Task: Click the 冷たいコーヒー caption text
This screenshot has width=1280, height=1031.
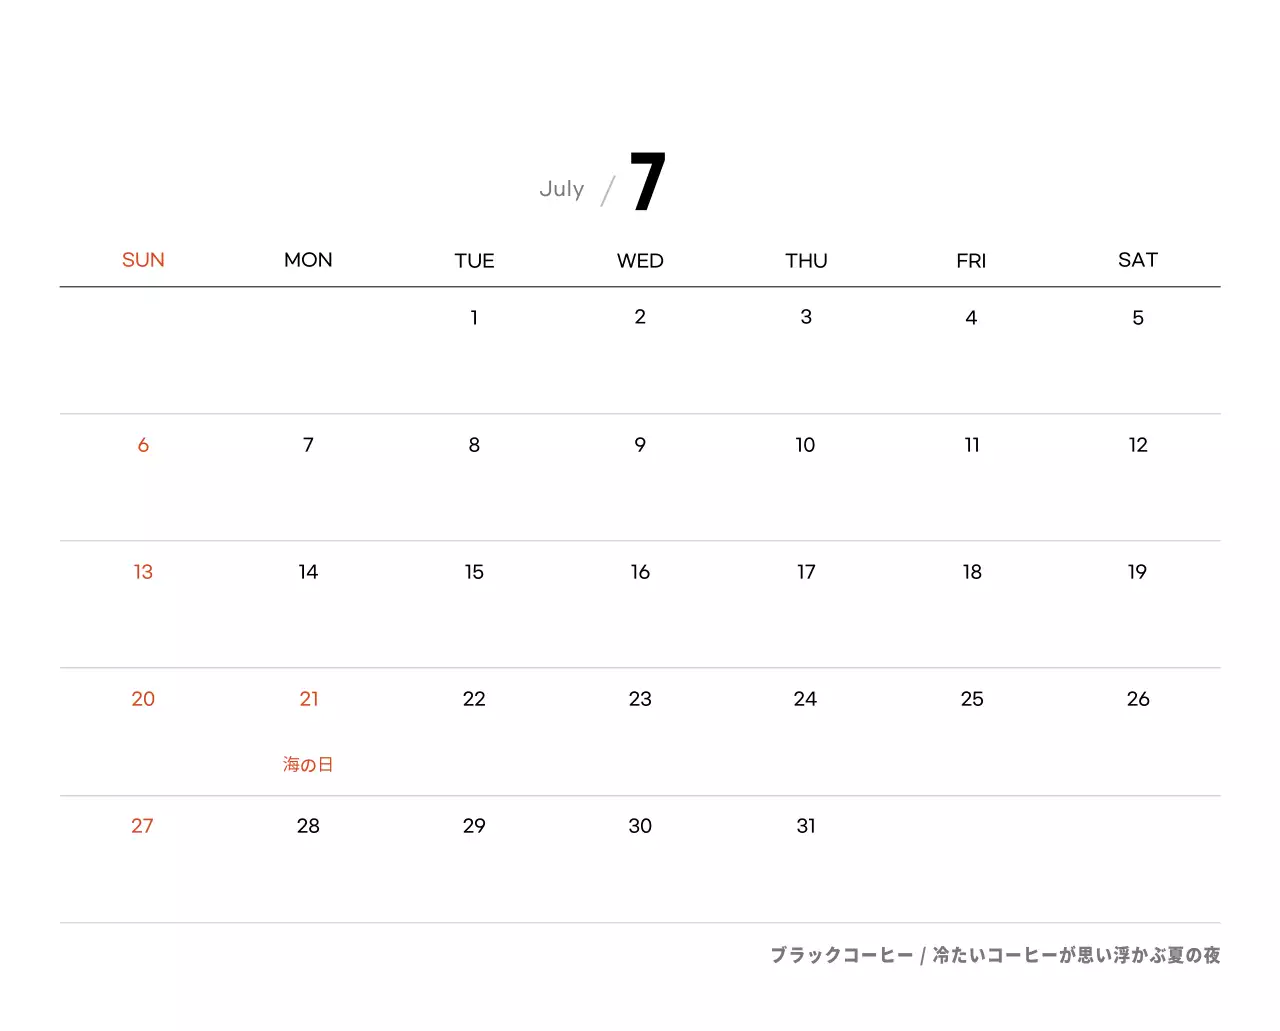Action: (x=1076, y=955)
